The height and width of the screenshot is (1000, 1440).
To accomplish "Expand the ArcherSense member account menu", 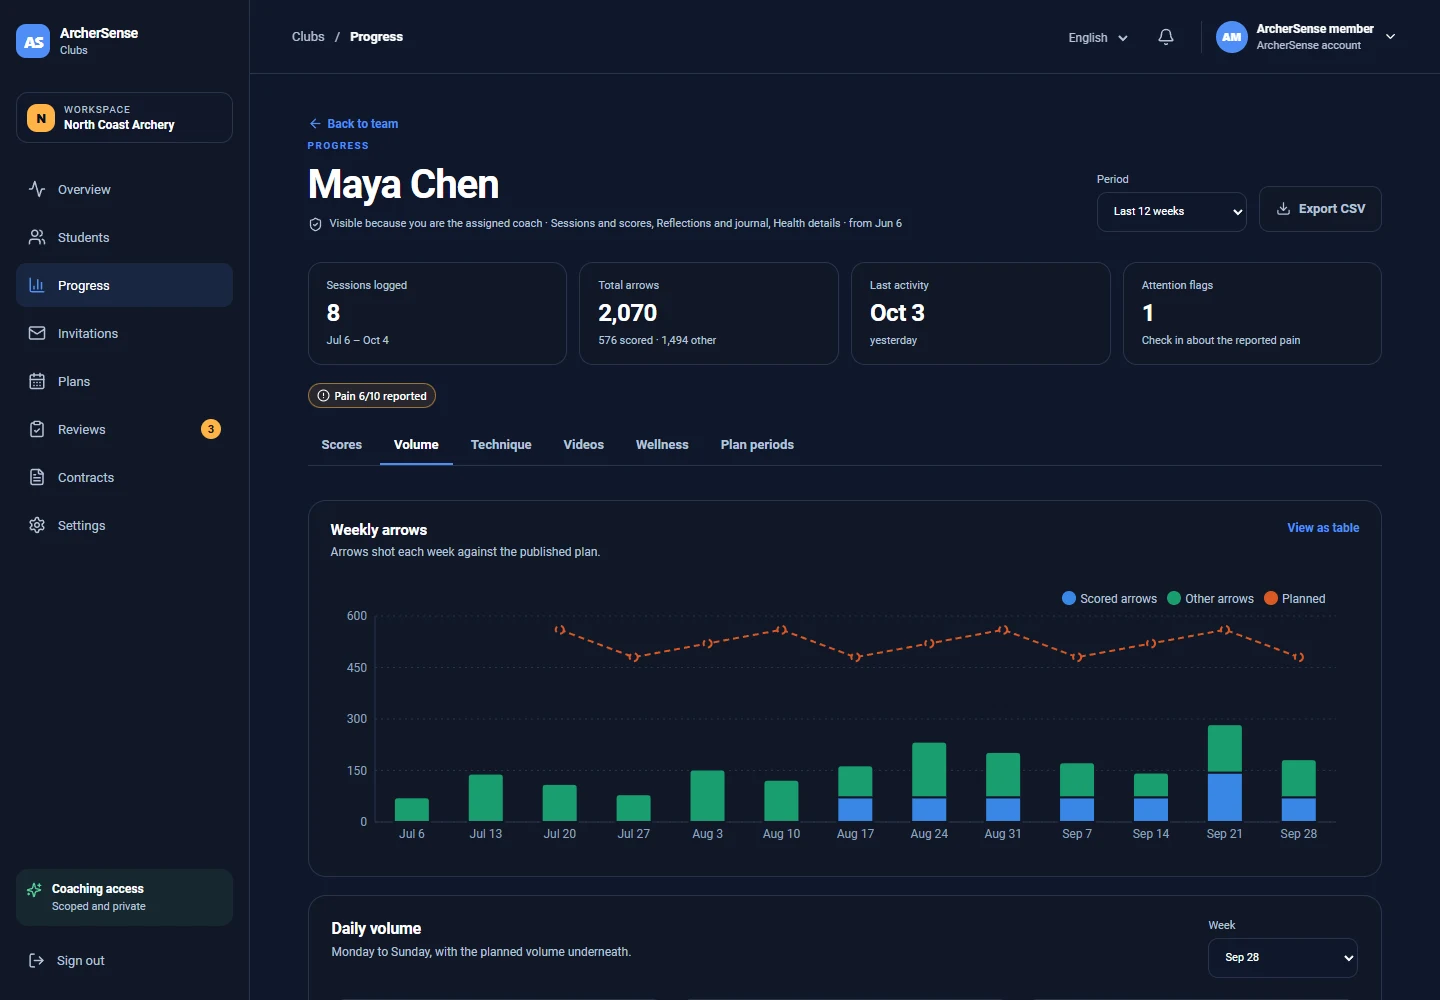I will (x=1306, y=37).
